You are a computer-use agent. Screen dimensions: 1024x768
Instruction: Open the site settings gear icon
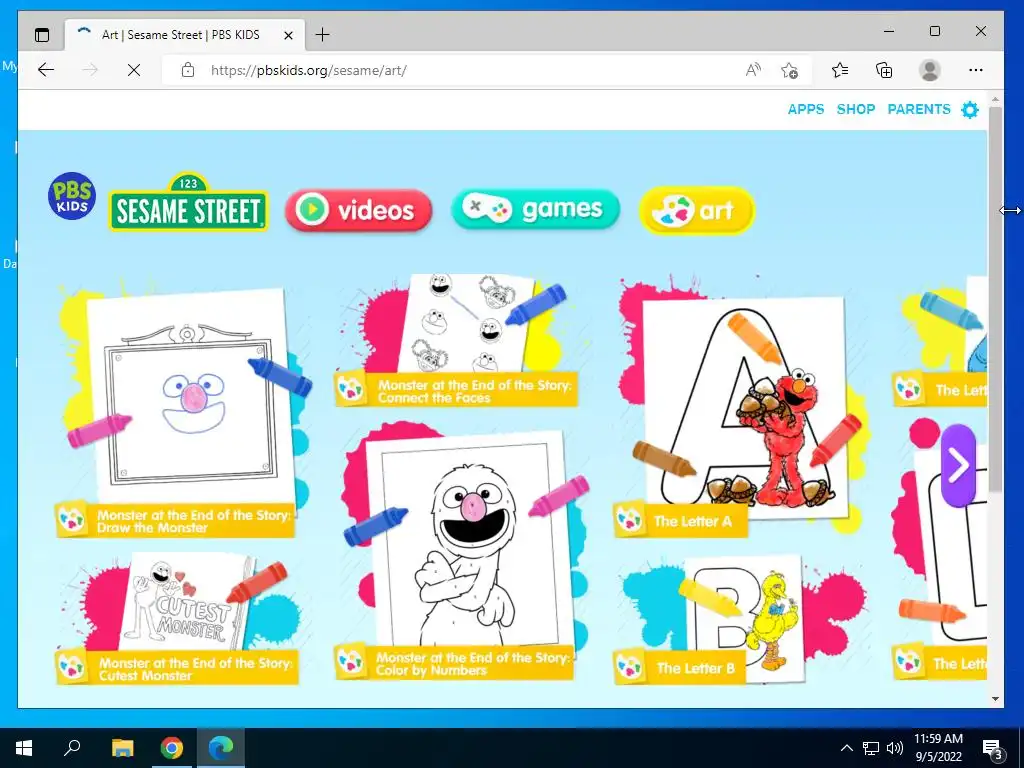970,110
